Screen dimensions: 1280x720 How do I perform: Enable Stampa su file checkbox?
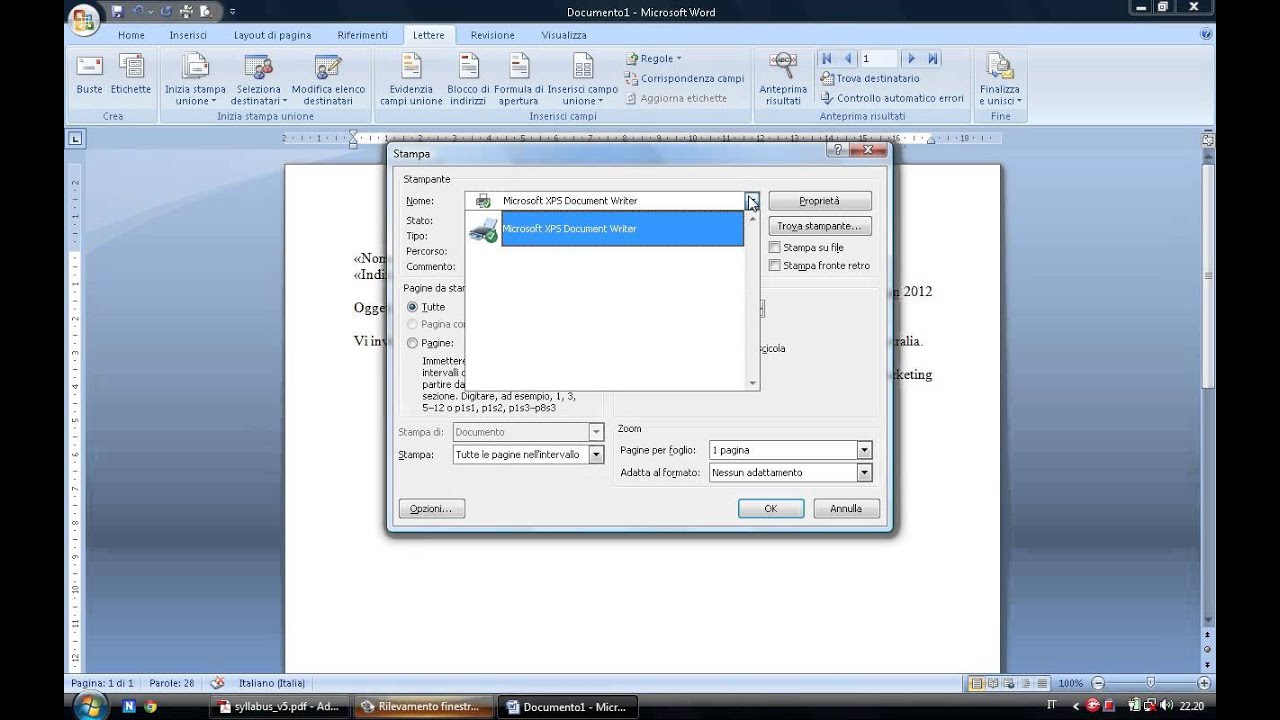[x=775, y=247]
